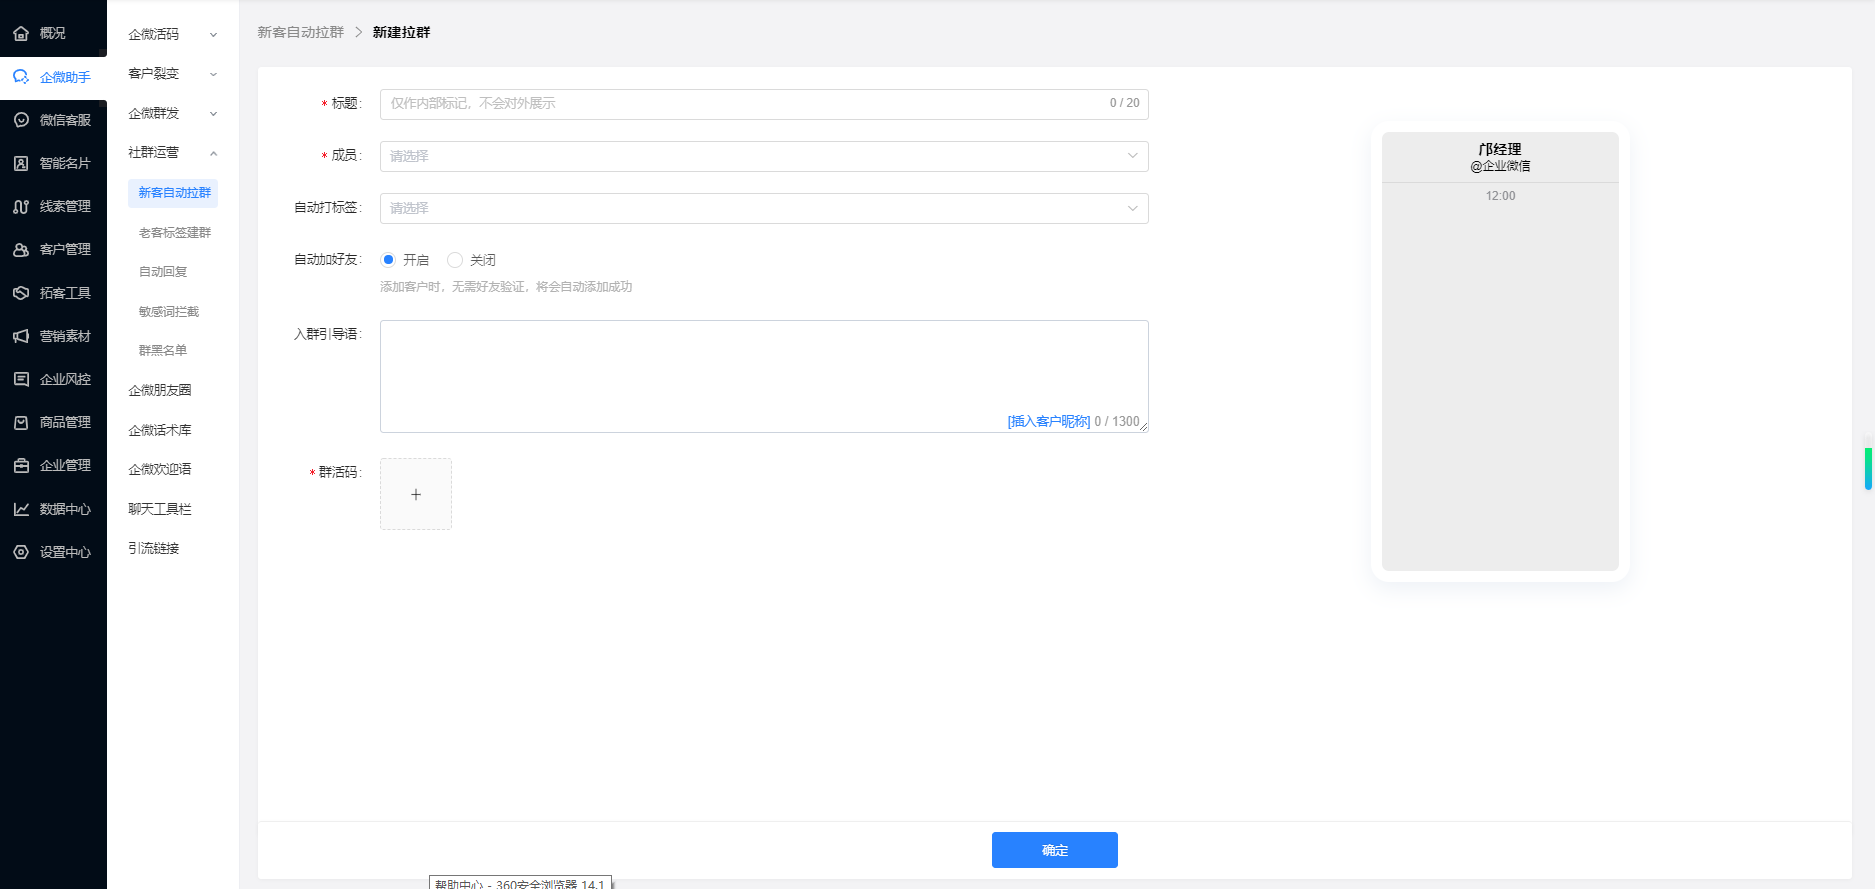Open 微信客服 via its chat icon

point(21,120)
